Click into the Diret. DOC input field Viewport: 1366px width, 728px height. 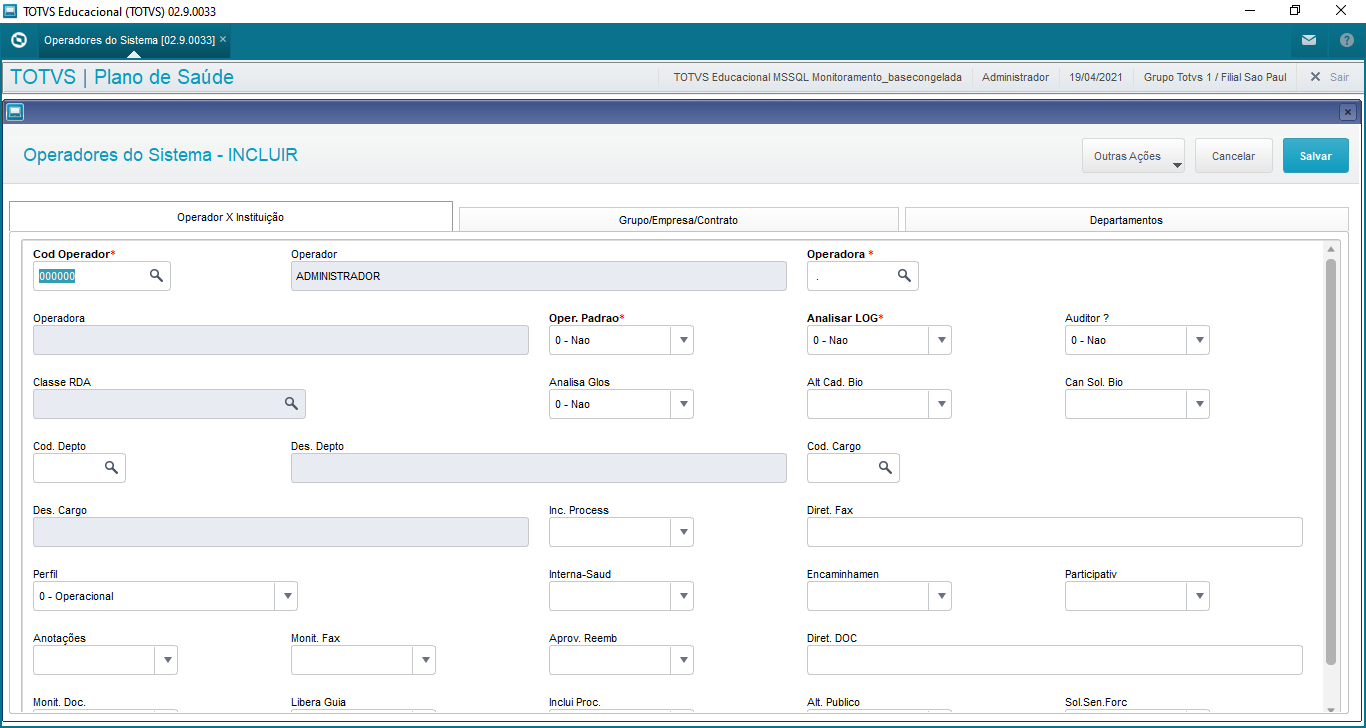[x=1054, y=660]
